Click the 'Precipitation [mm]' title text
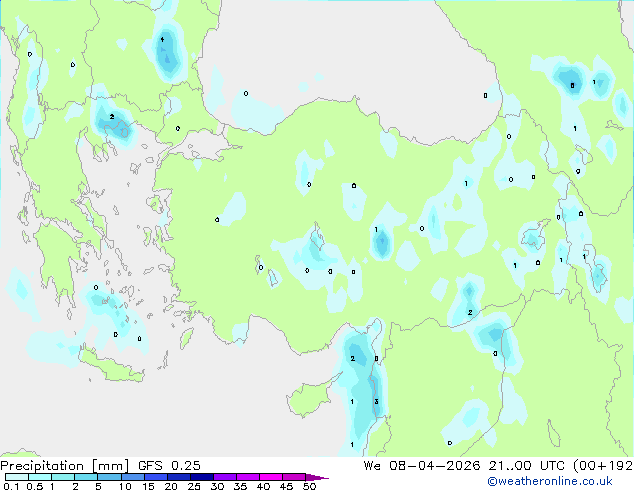This screenshot has width=634, height=490. click(x=65, y=466)
